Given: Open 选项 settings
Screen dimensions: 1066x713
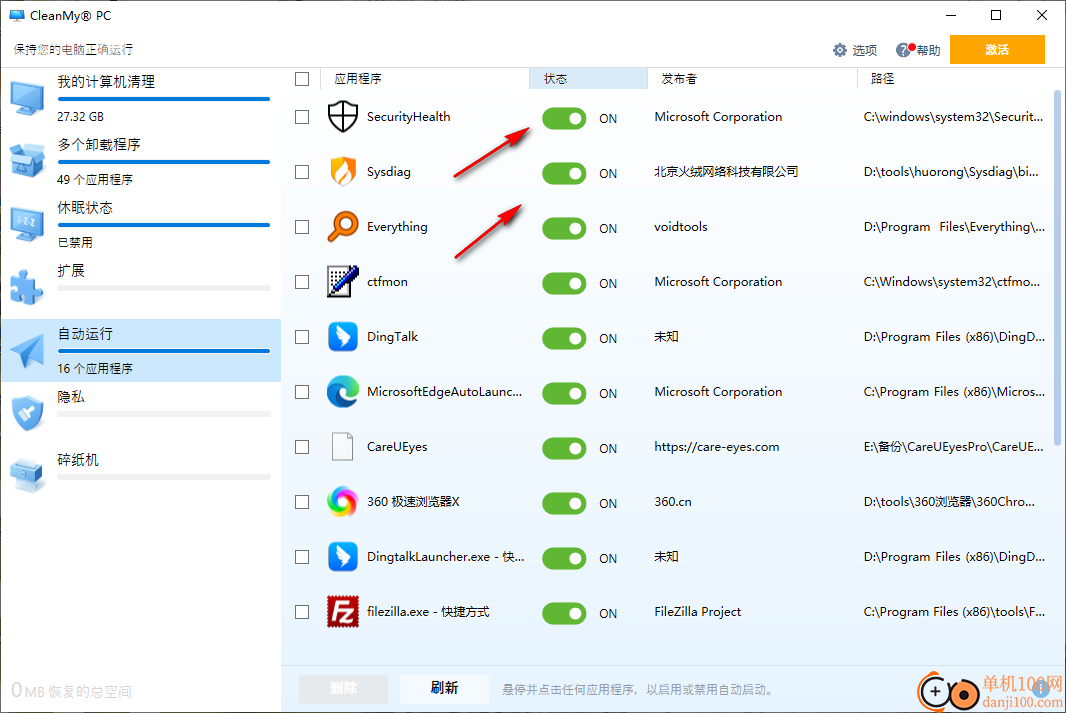Looking at the screenshot, I should [x=855, y=50].
